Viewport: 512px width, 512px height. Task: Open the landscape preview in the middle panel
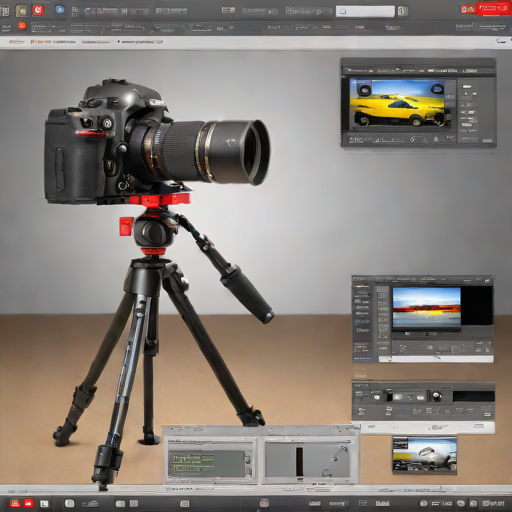point(426,307)
